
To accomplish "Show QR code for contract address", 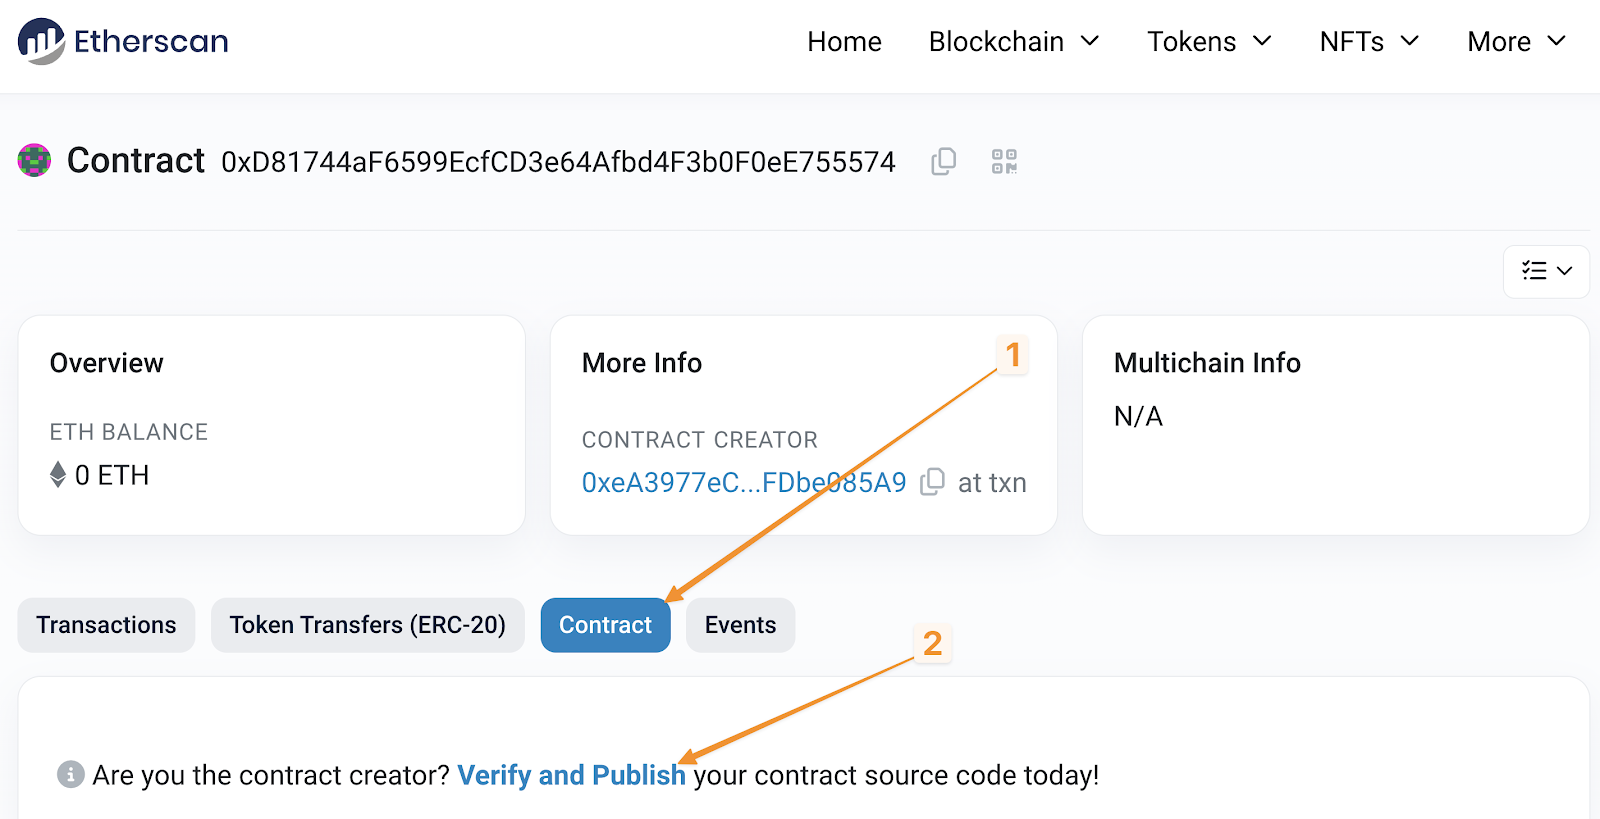I will [x=1004, y=162].
